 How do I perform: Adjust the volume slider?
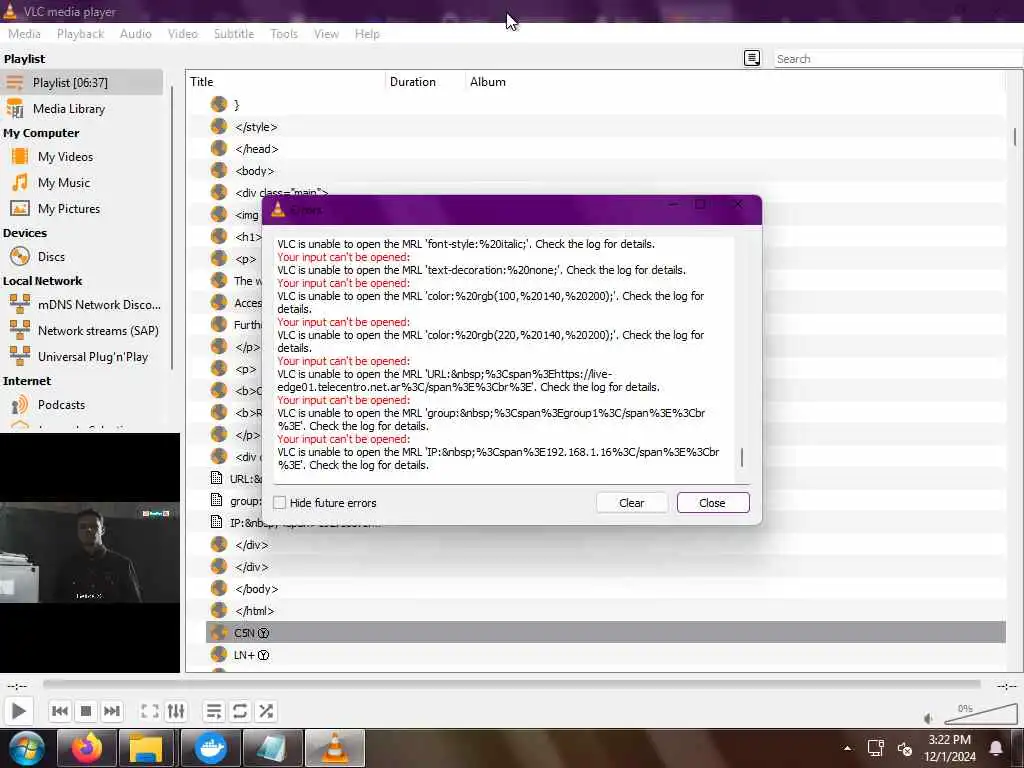tap(980, 714)
